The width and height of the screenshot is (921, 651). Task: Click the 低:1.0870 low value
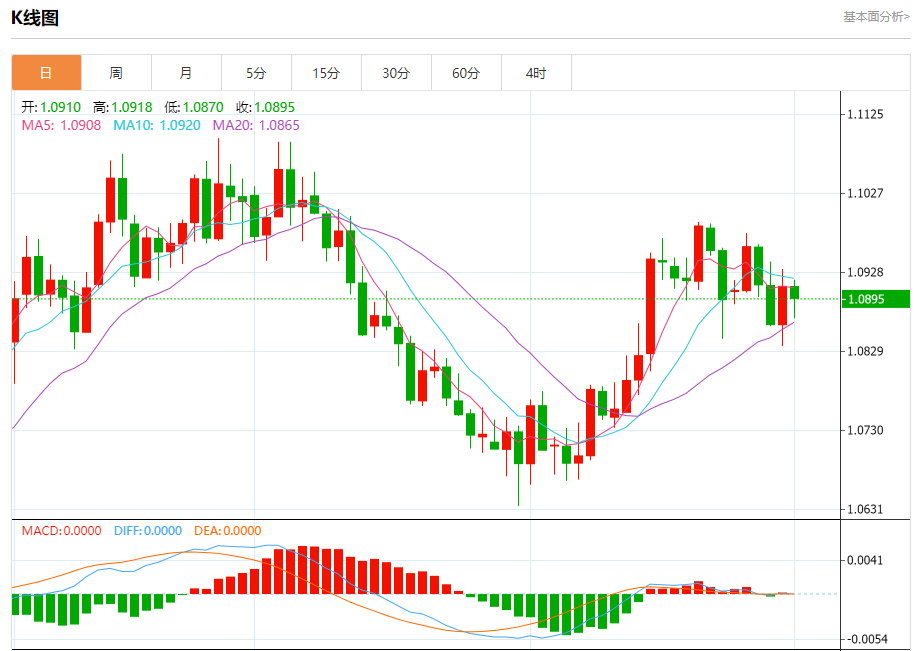pyautogui.click(x=194, y=107)
